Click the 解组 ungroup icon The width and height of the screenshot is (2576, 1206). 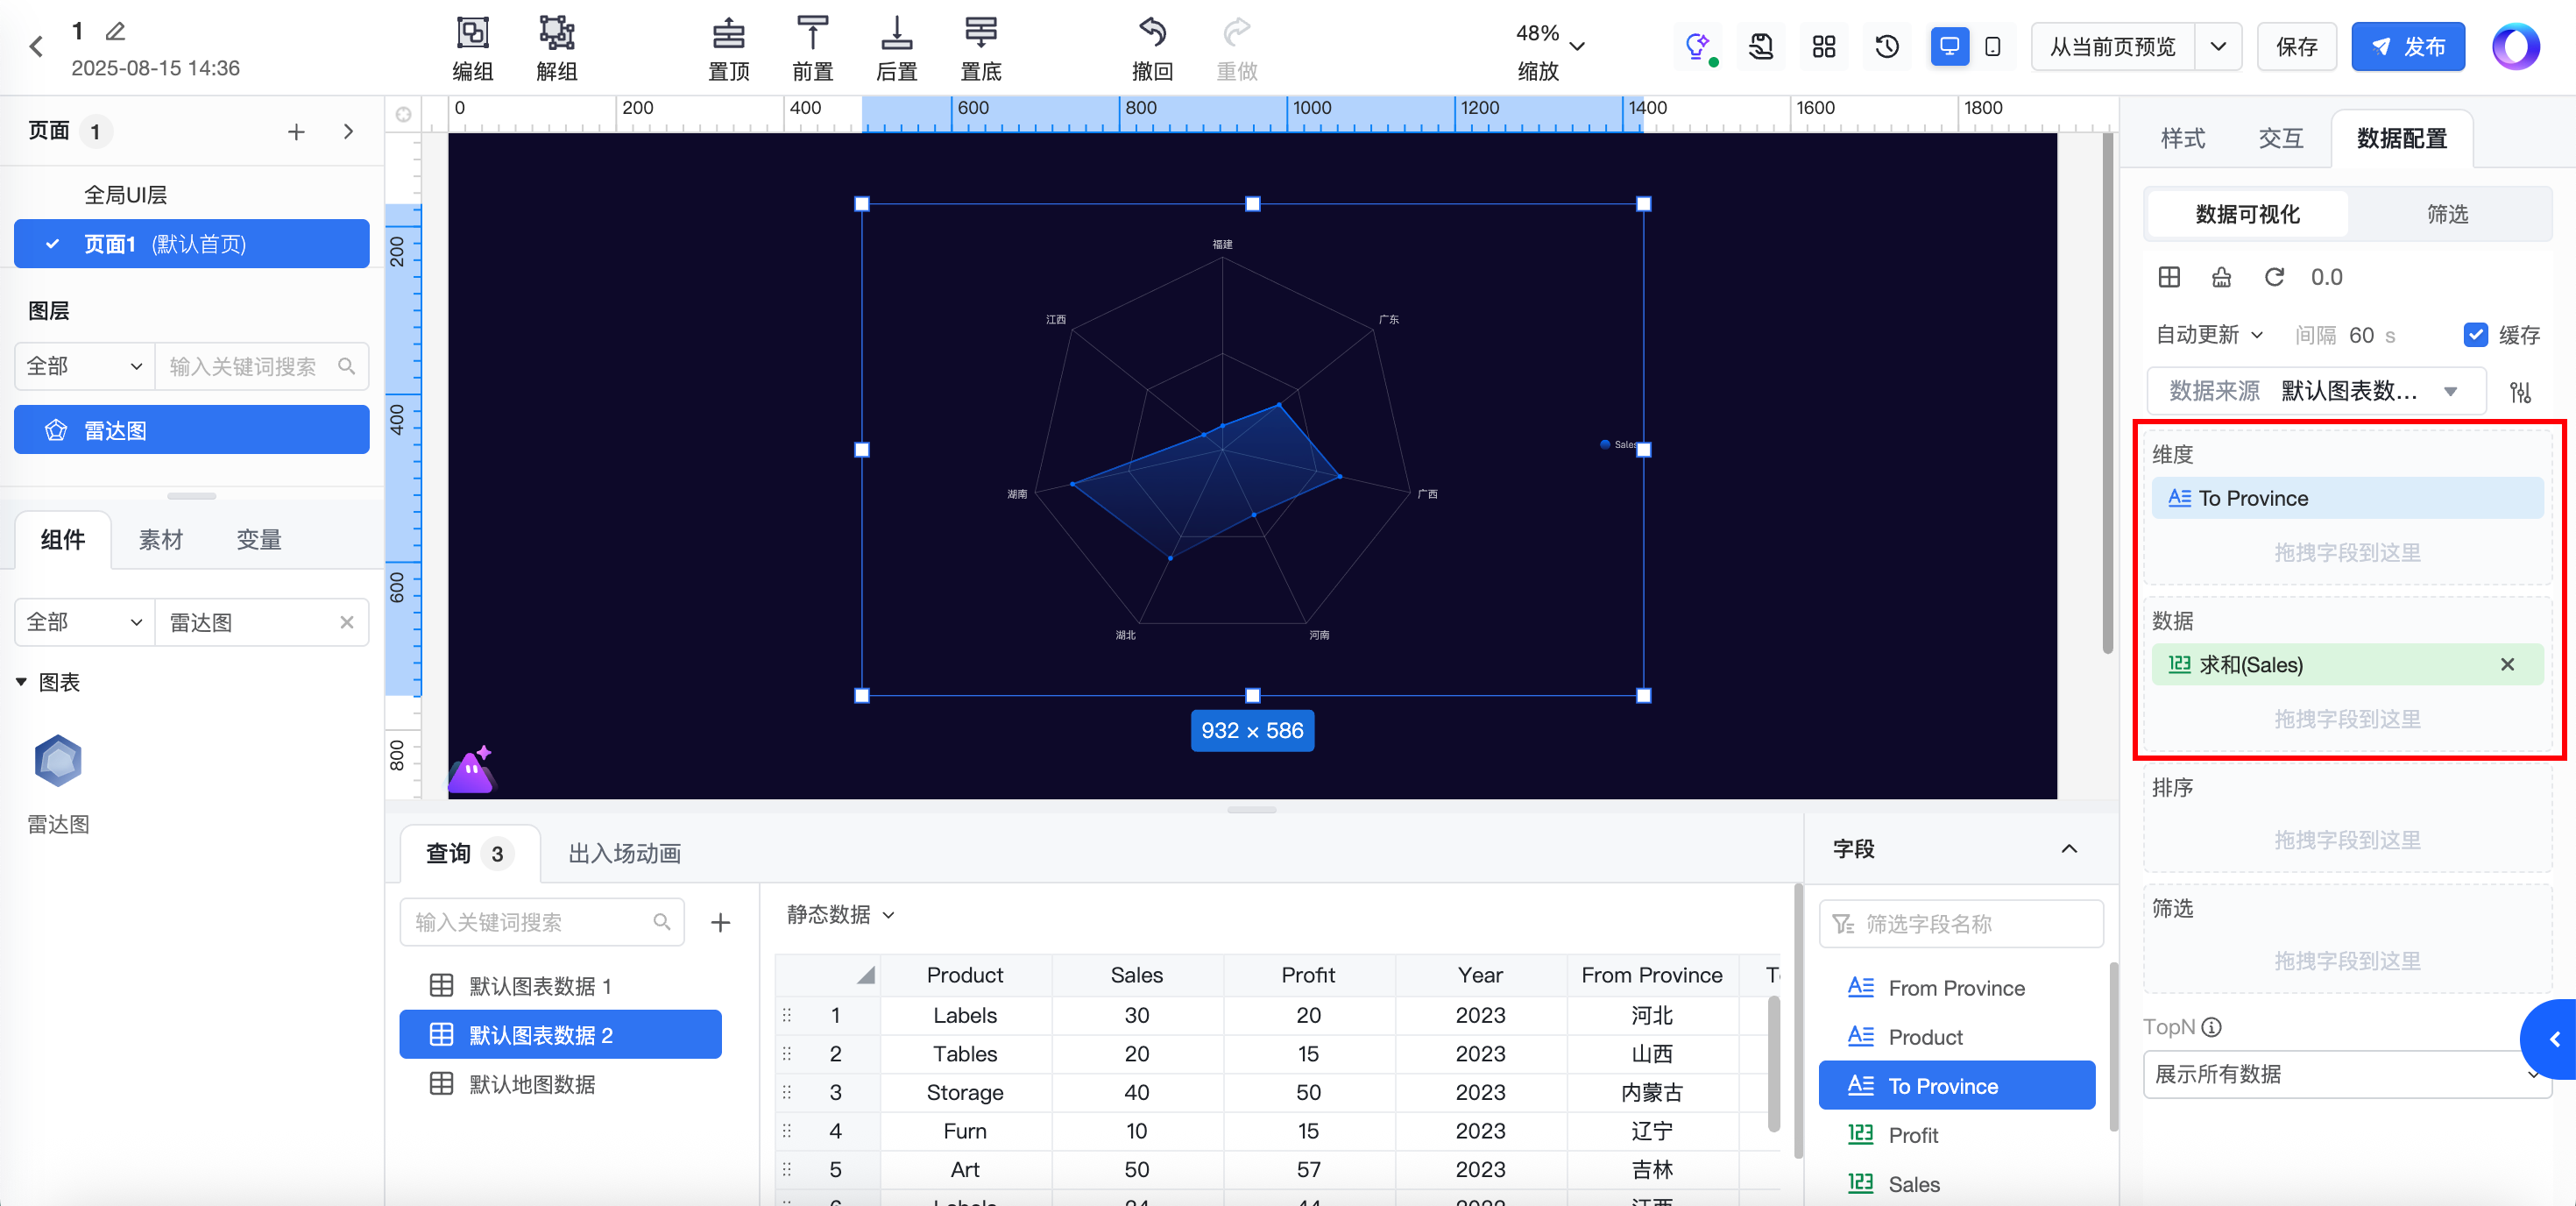(x=556, y=34)
